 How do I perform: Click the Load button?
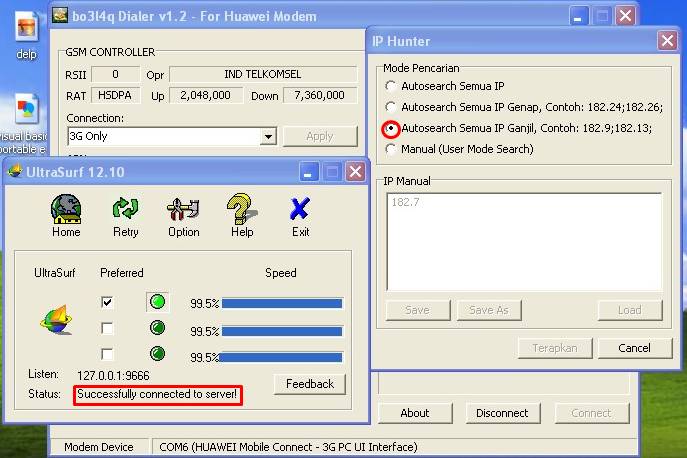pos(630,310)
